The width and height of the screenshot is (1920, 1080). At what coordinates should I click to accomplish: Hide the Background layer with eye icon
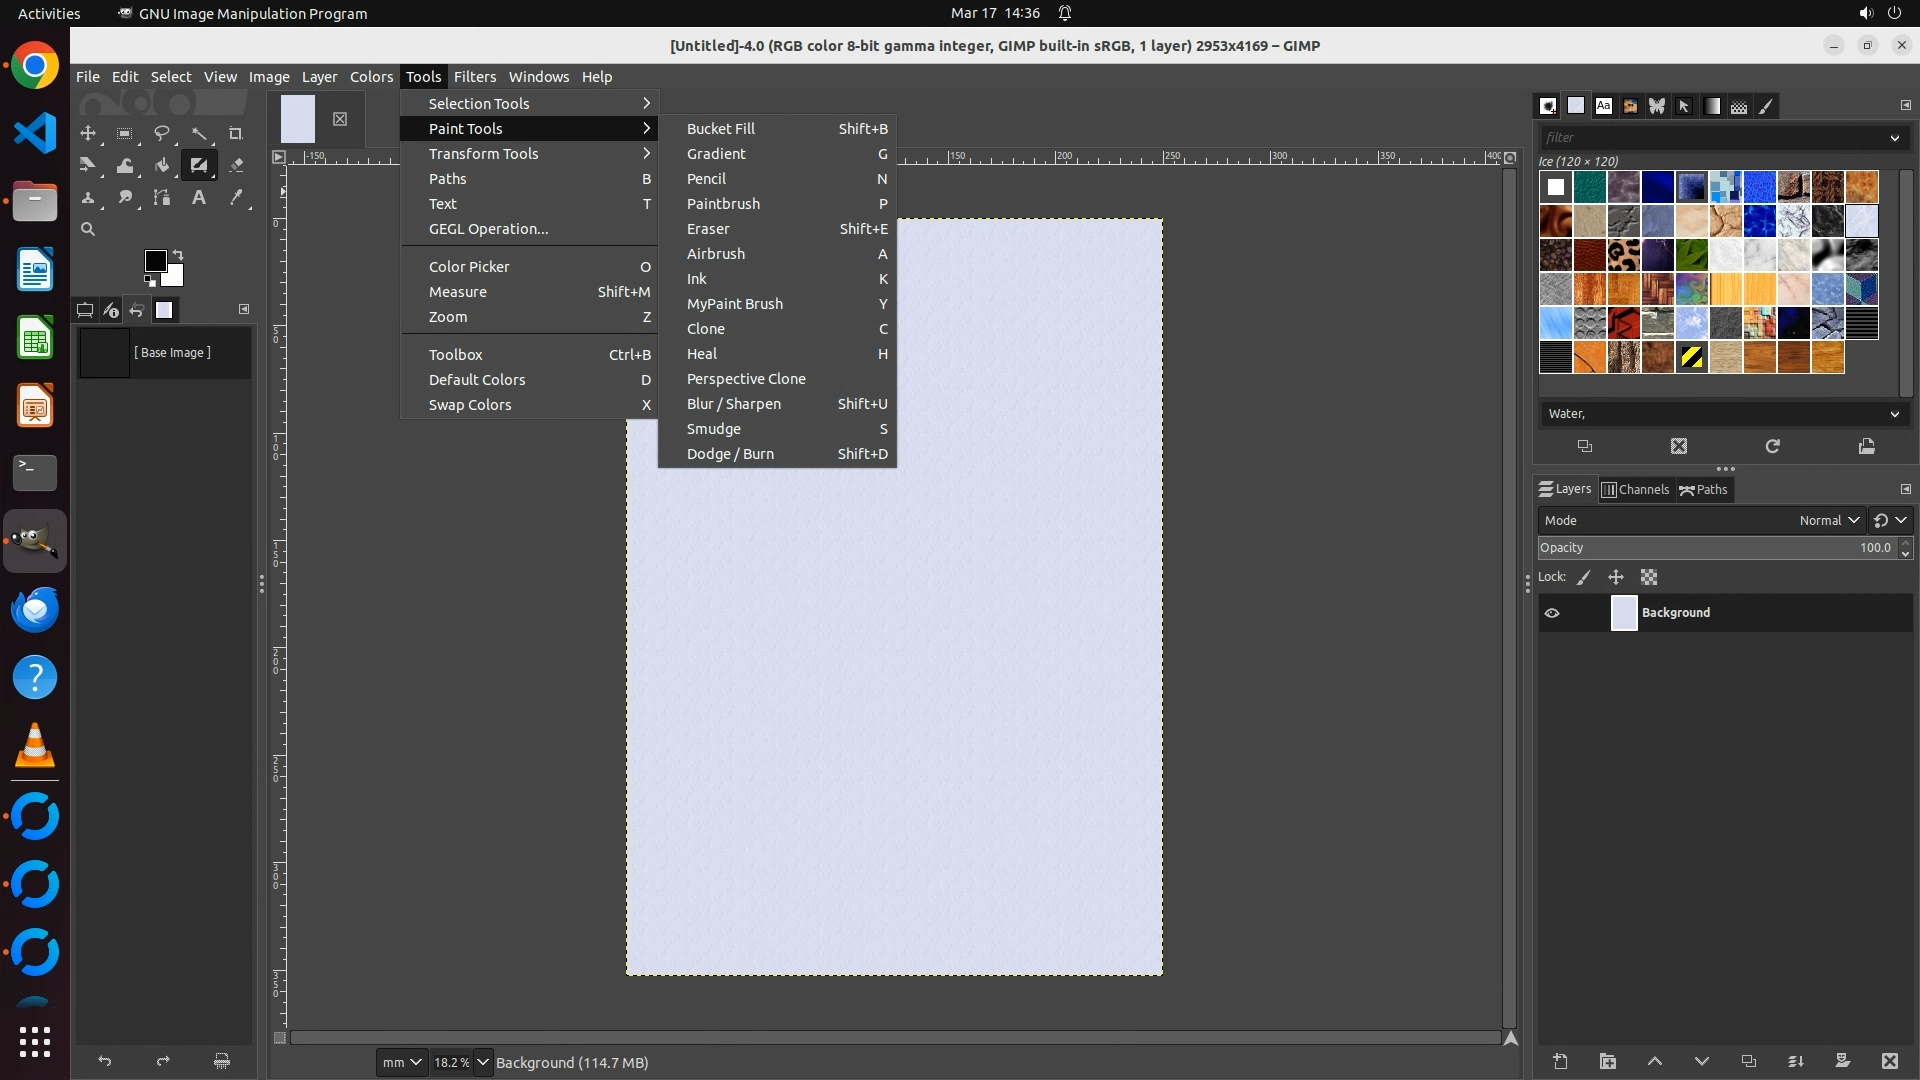click(1552, 613)
